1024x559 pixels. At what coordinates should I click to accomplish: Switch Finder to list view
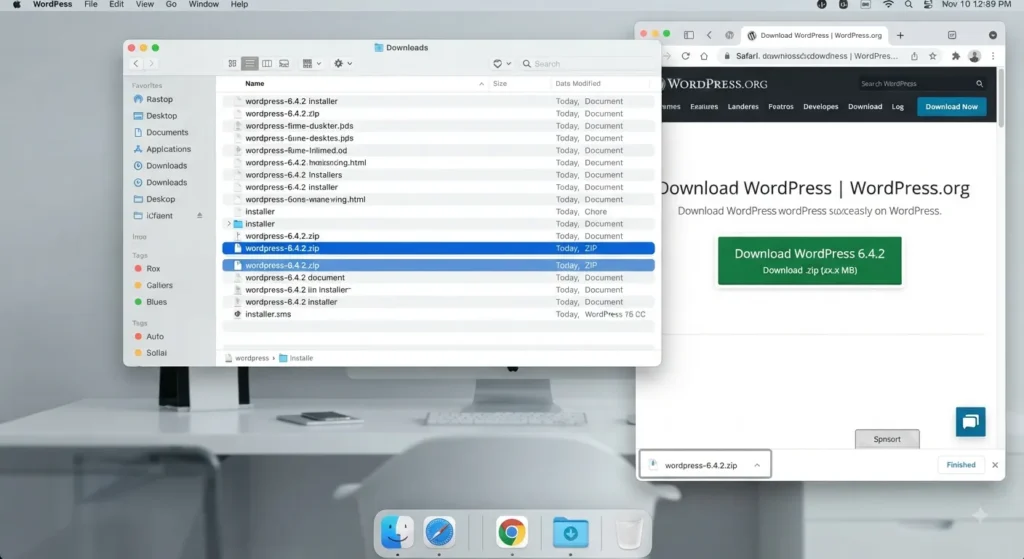pos(249,63)
